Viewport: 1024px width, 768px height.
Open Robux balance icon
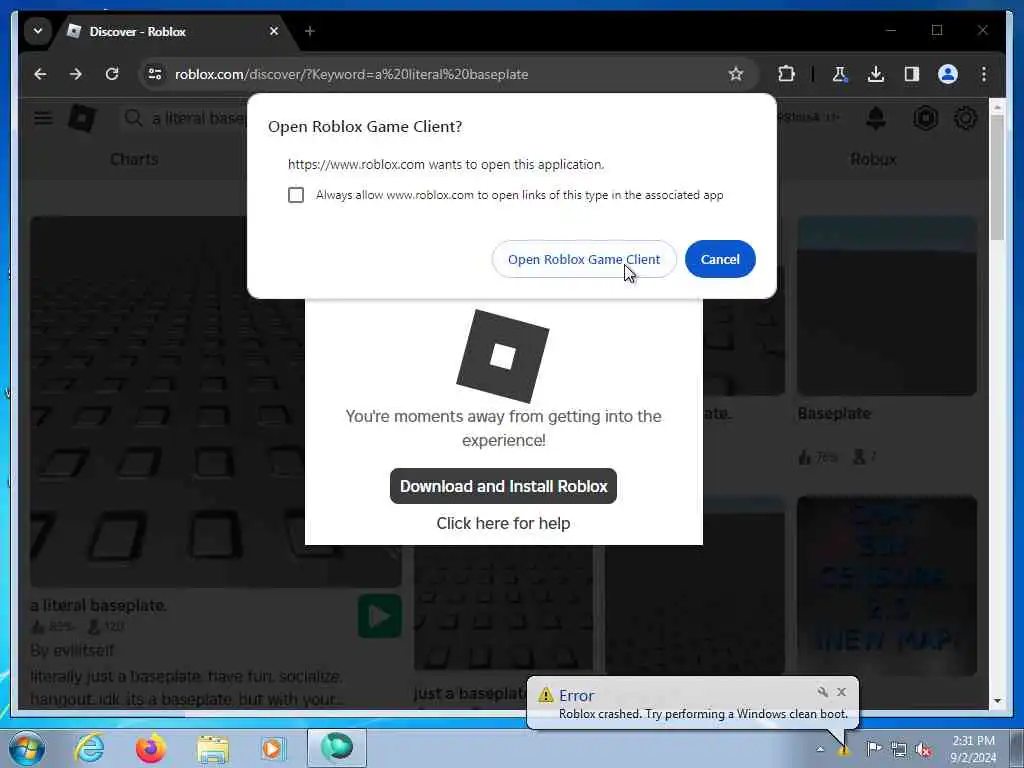(925, 118)
